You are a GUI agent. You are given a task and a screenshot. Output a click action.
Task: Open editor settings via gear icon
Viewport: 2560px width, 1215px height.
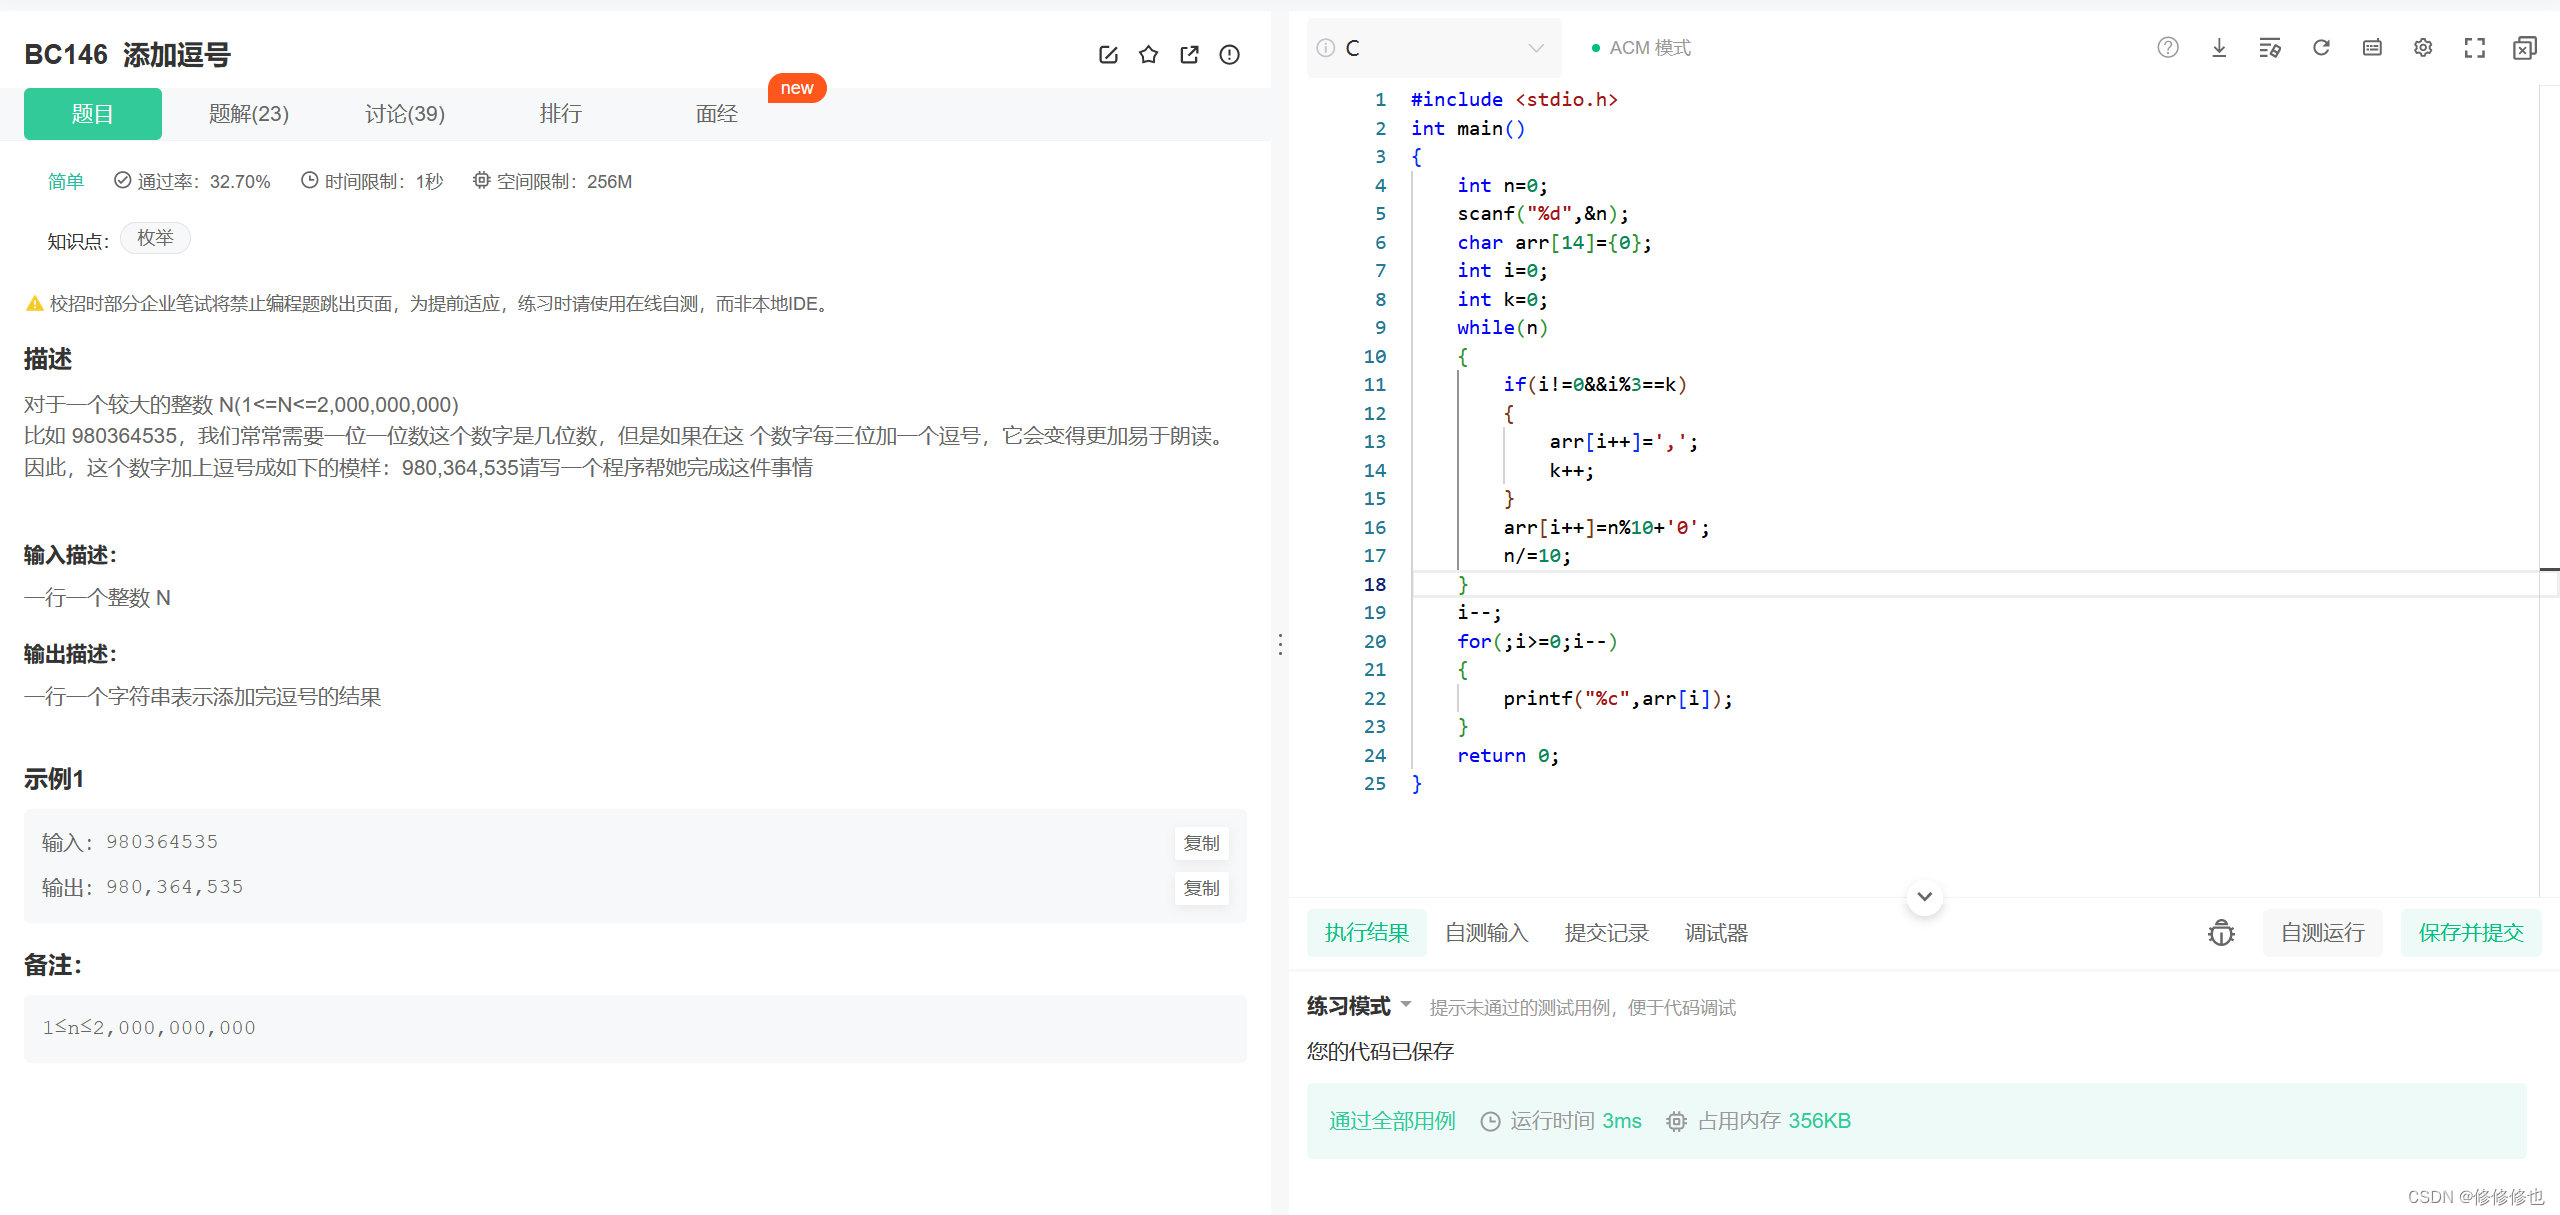pyautogui.click(x=2422, y=47)
